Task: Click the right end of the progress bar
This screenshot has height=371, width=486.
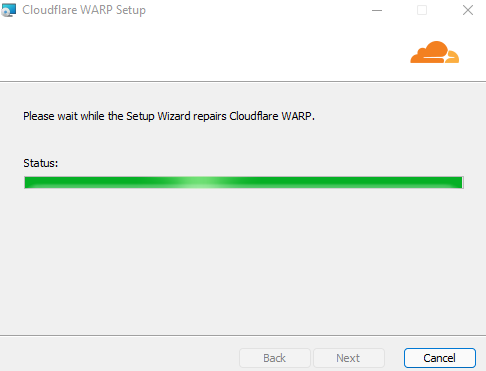Action: pos(460,183)
